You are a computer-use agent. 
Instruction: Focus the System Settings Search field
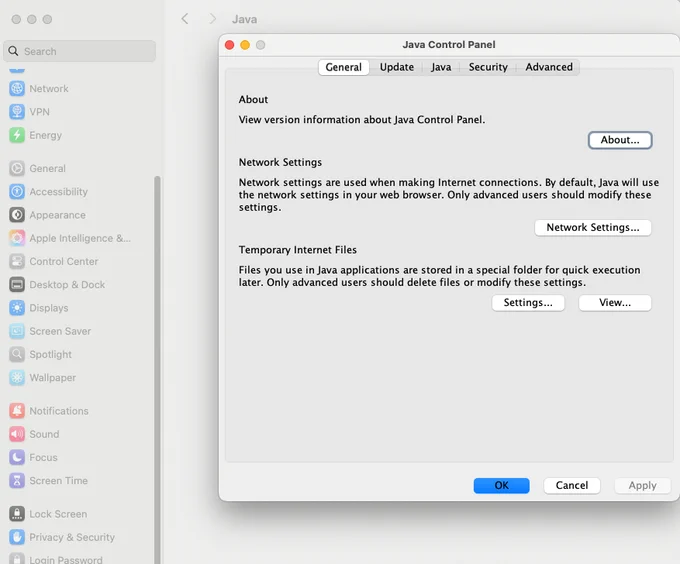click(80, 51)
